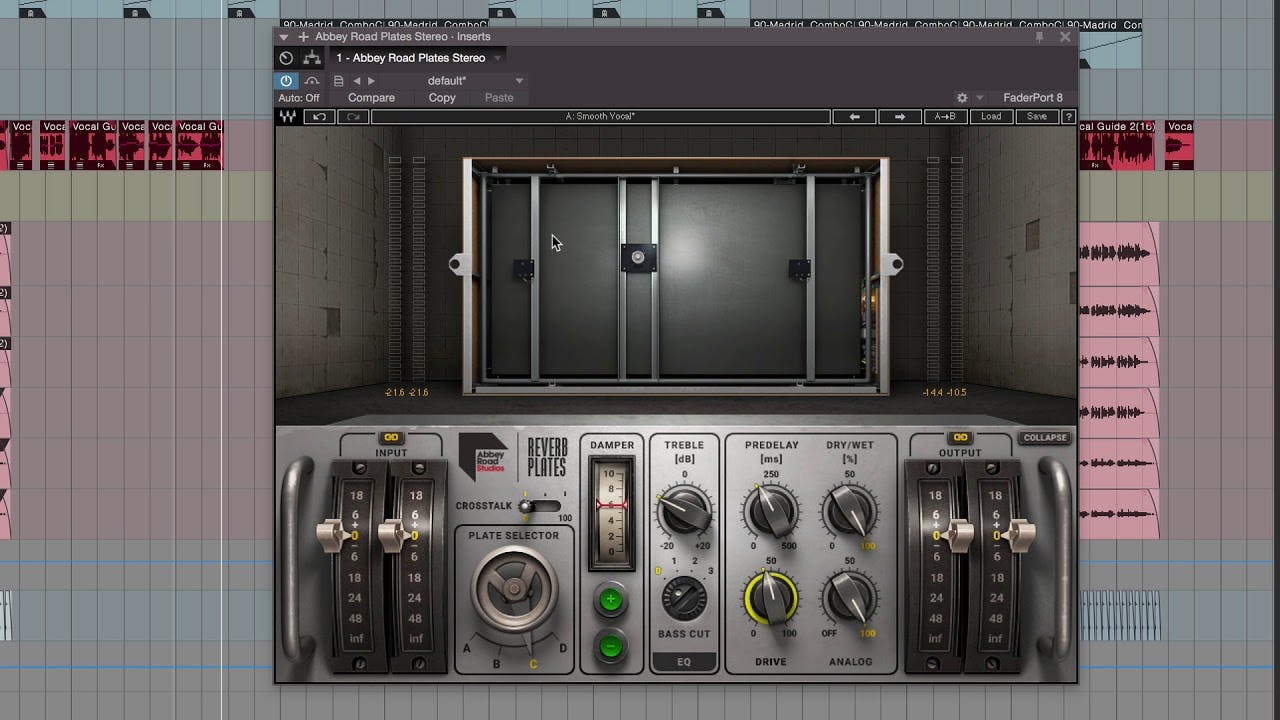The image size is (1280, 720).
Task: Load previous Waves preset with left arrow
Action: click(855, 117)
